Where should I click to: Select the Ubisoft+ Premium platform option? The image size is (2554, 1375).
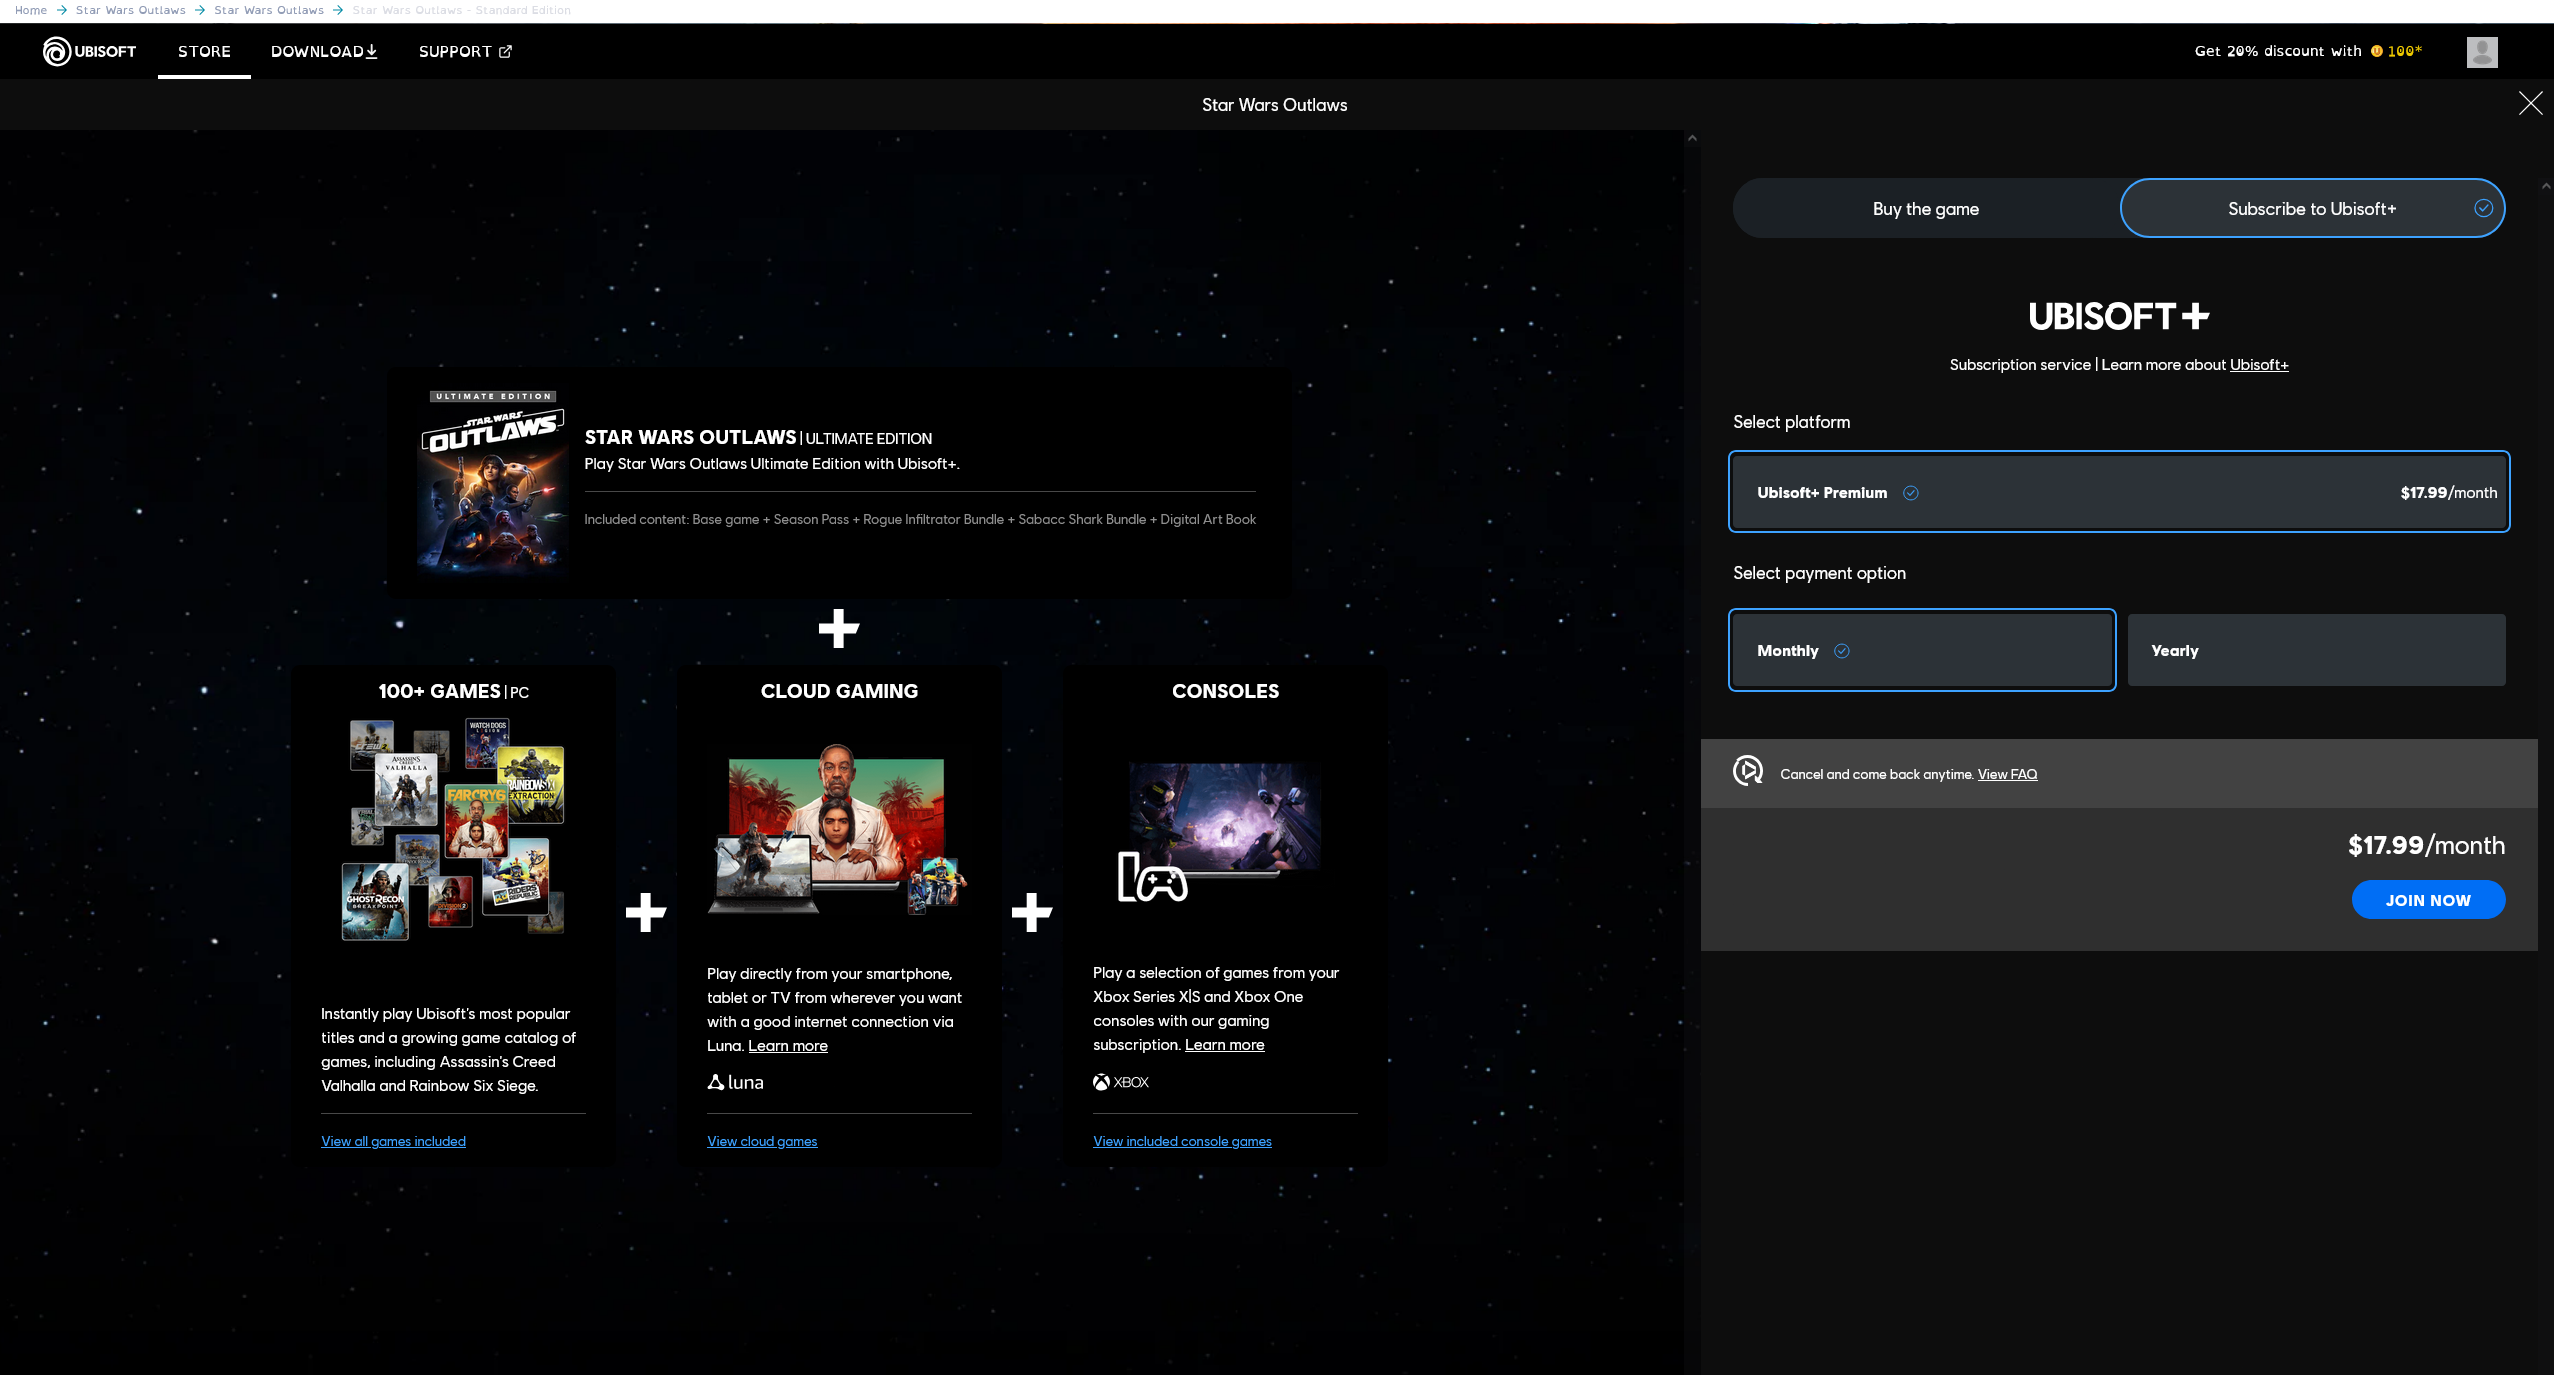point(2119,492)
